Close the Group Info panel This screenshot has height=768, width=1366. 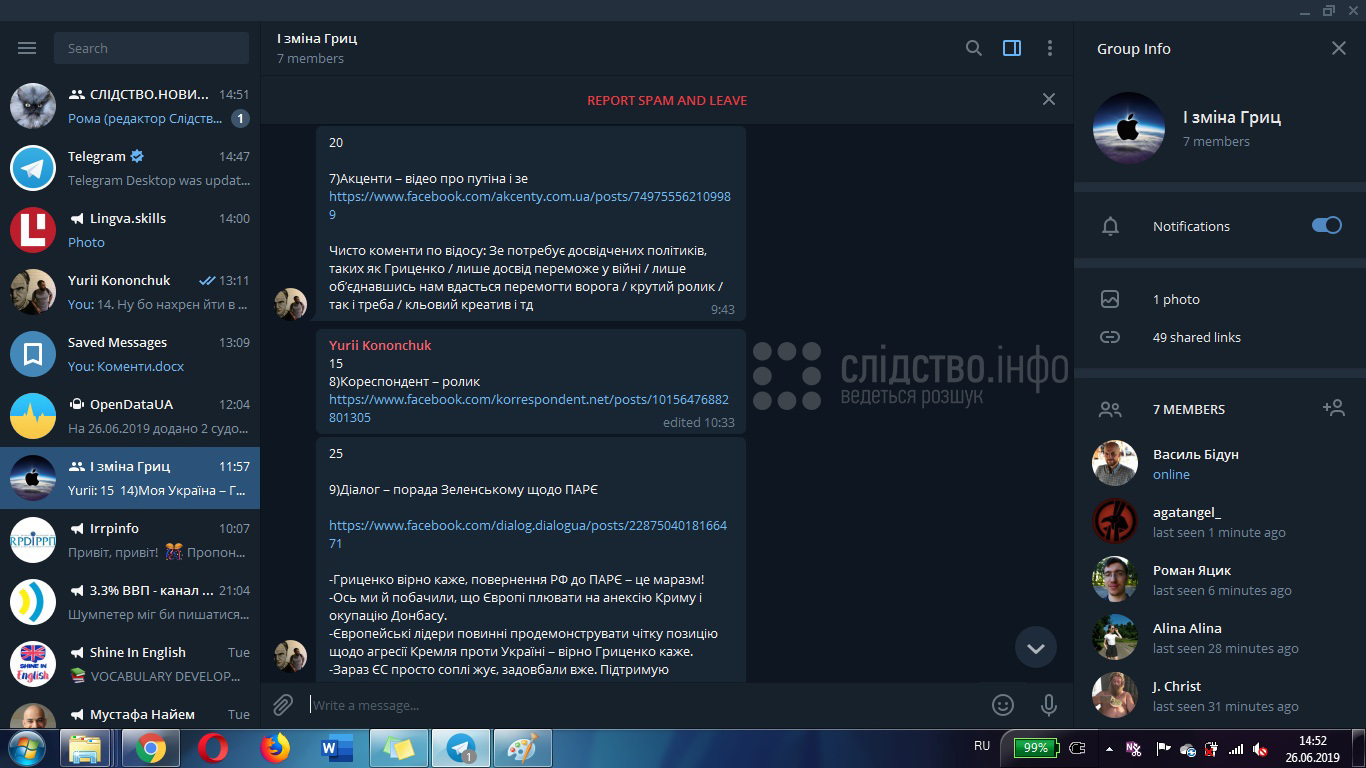click(x=1339, y=48)
